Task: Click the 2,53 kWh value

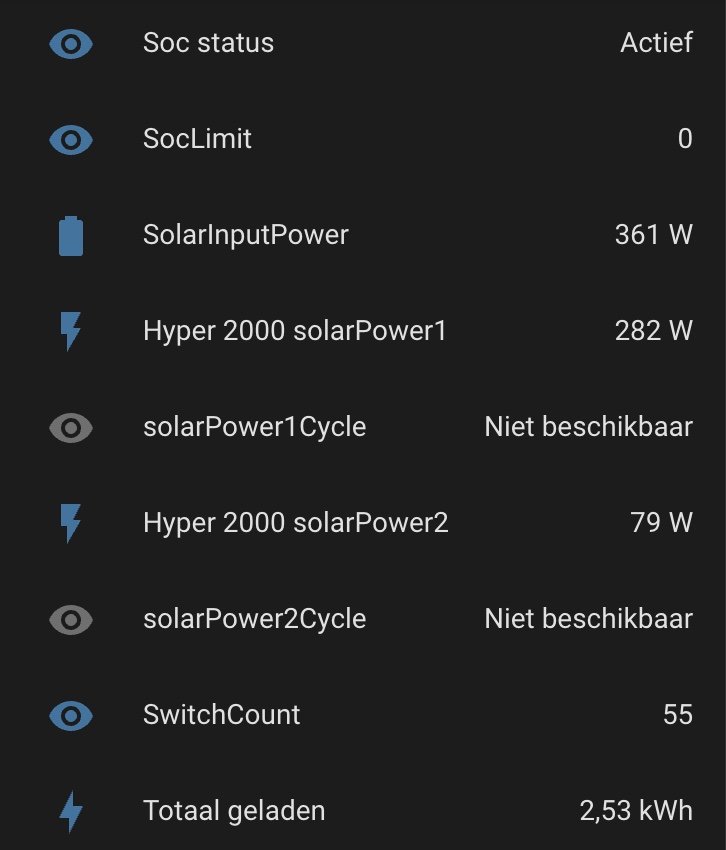Action: [x=637, y=811]
